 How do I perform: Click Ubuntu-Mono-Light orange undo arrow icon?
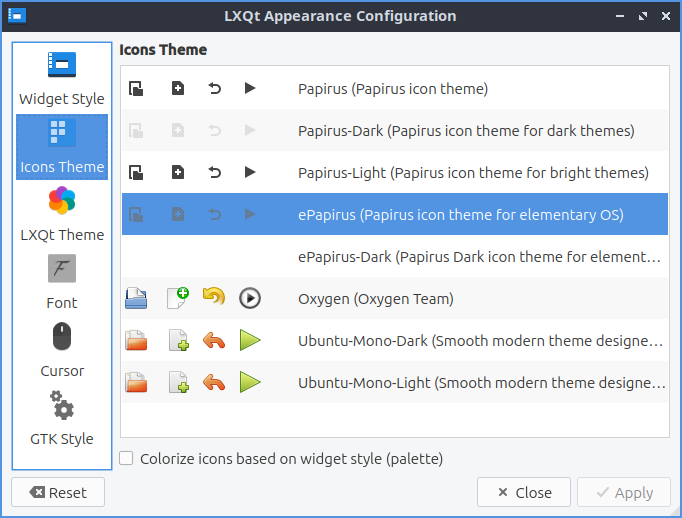214,382
